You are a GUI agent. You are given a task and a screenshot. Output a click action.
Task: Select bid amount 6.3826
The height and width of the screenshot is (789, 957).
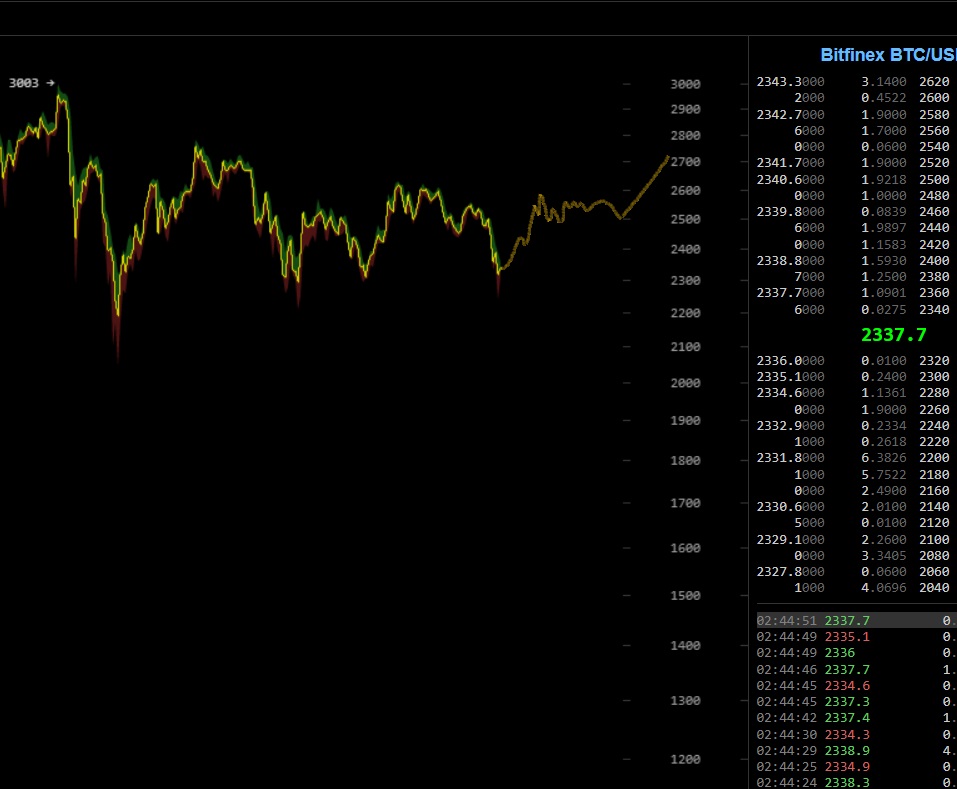(884, 458)
